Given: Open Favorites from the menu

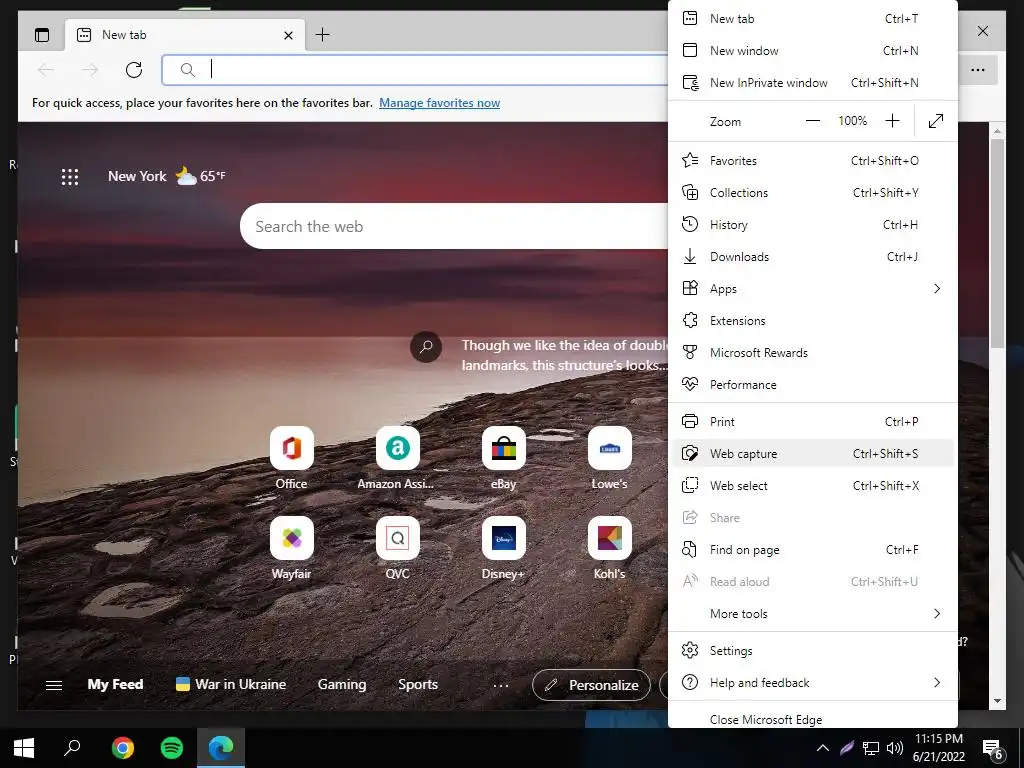Looking at the screenshot, I should tap(812, 161).
